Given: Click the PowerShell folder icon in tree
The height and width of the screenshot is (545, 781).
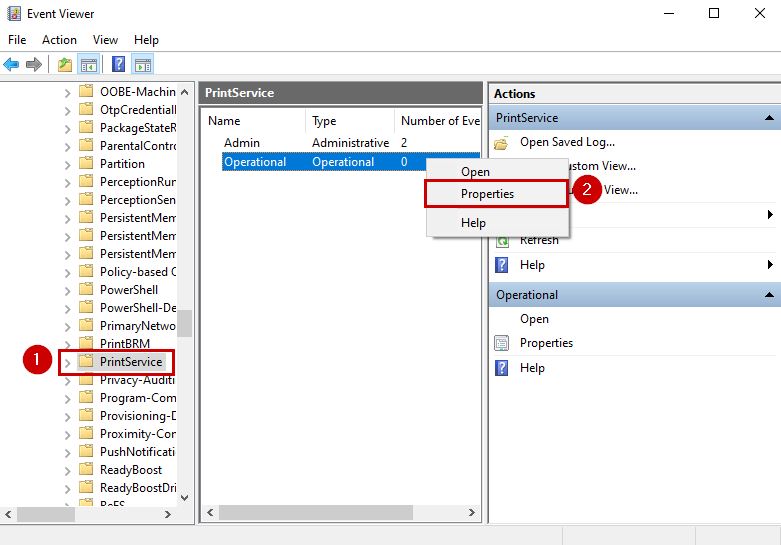Looking at the screenshot, I should click(x=86, y=289).
